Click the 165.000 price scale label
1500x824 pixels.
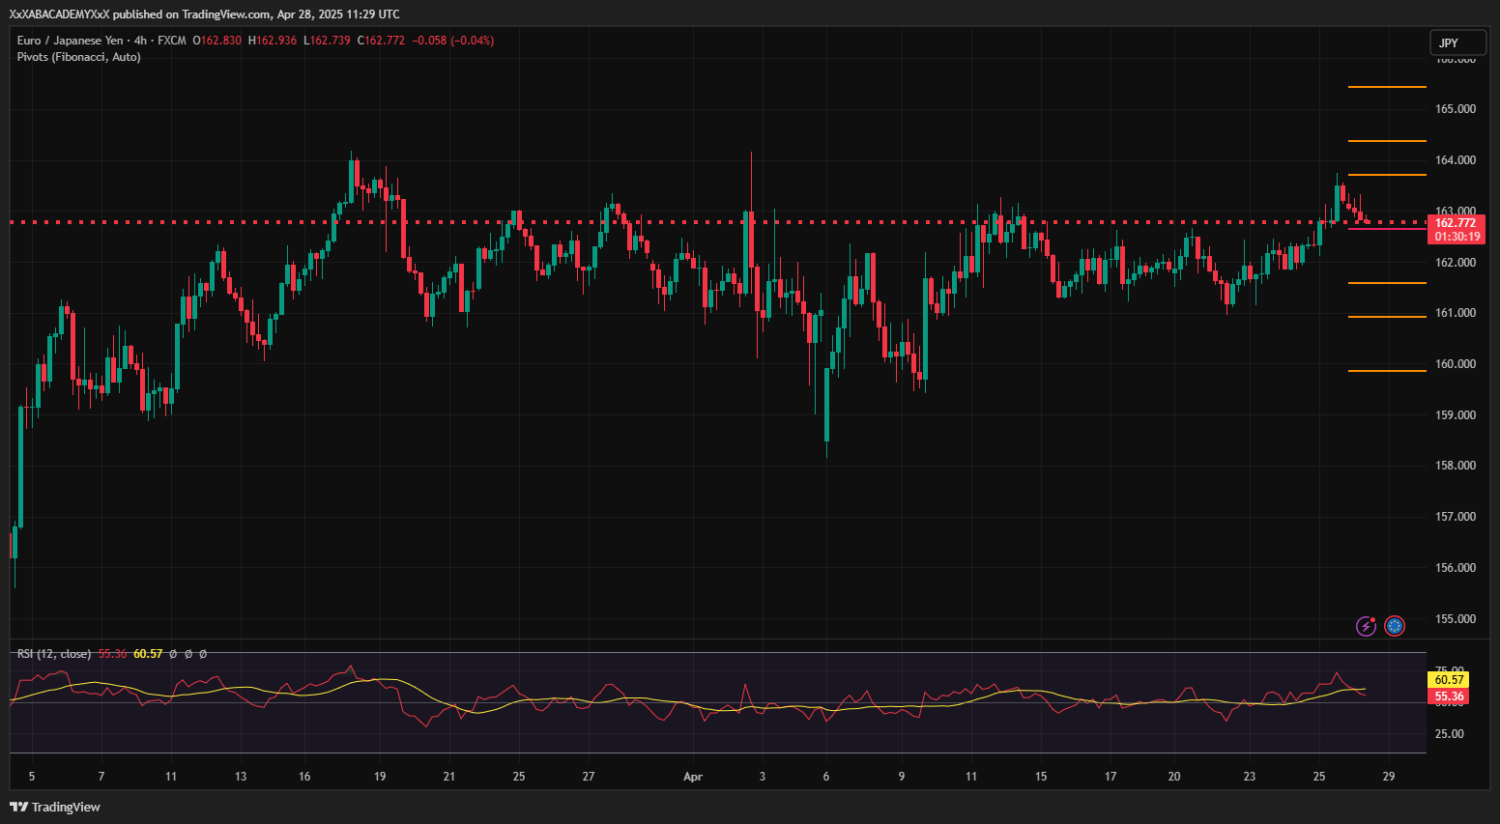[1455, 109]
